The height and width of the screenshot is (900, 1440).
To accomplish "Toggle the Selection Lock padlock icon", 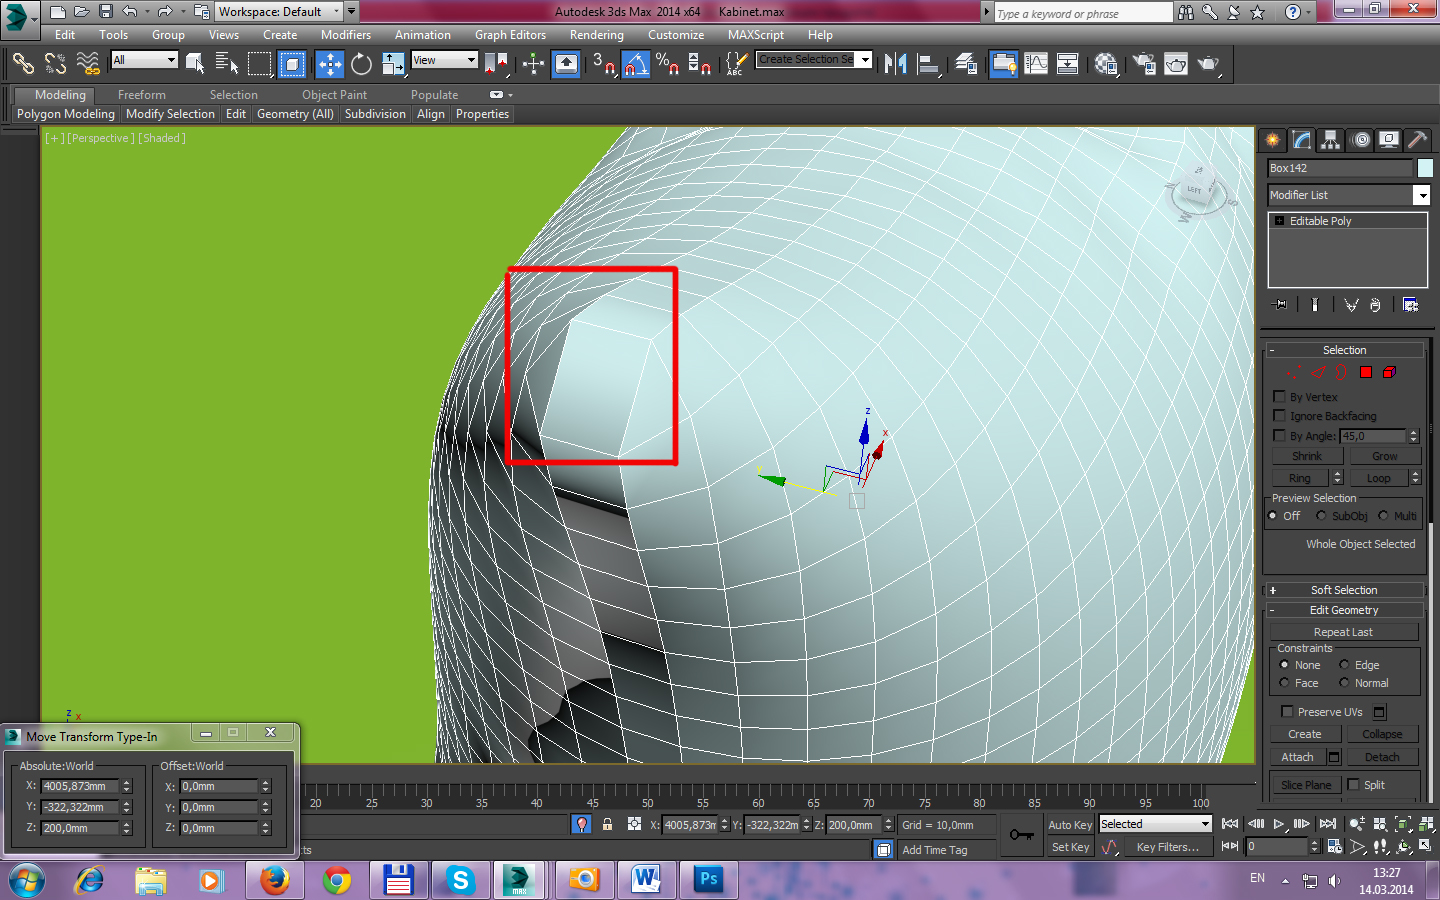I will coord(607,824).
